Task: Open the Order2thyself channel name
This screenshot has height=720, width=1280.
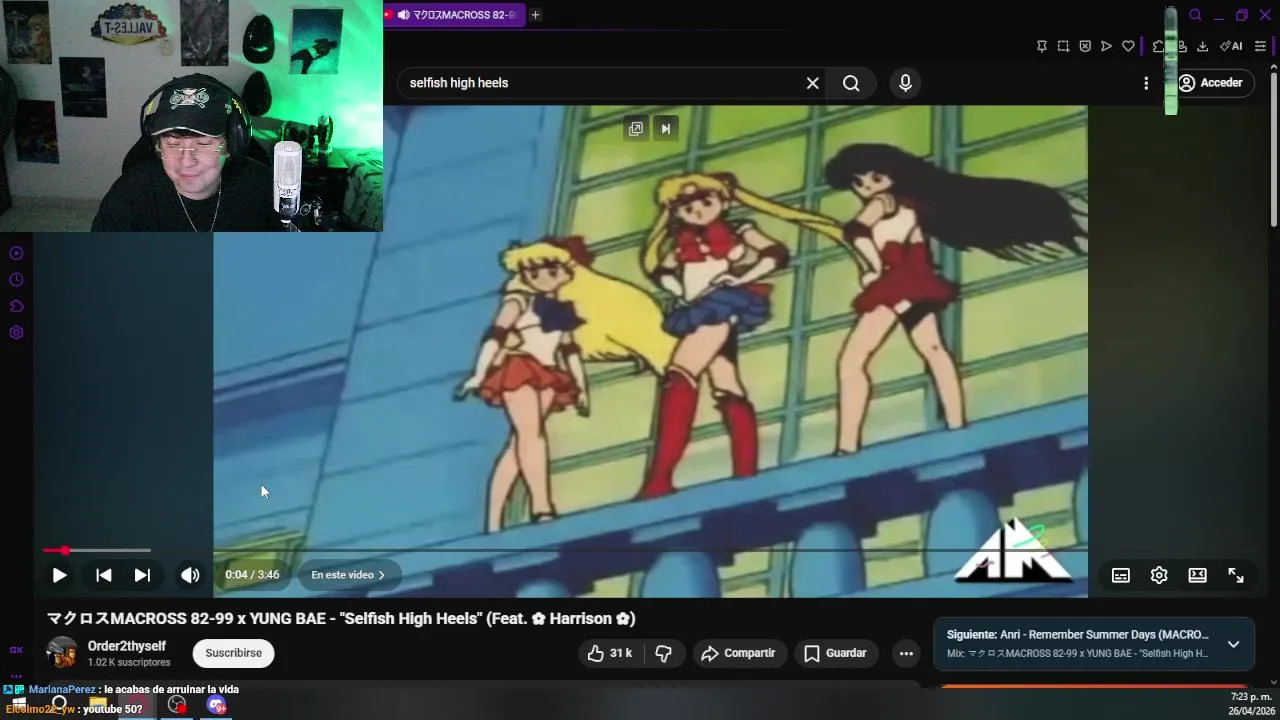Action: (127, 646)
